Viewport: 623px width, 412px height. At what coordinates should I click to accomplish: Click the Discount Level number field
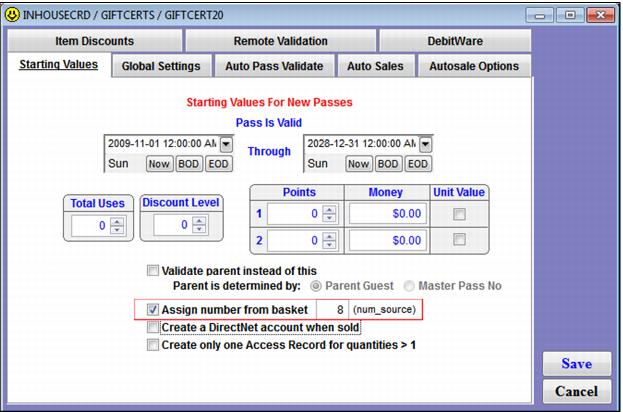point(173,224)
